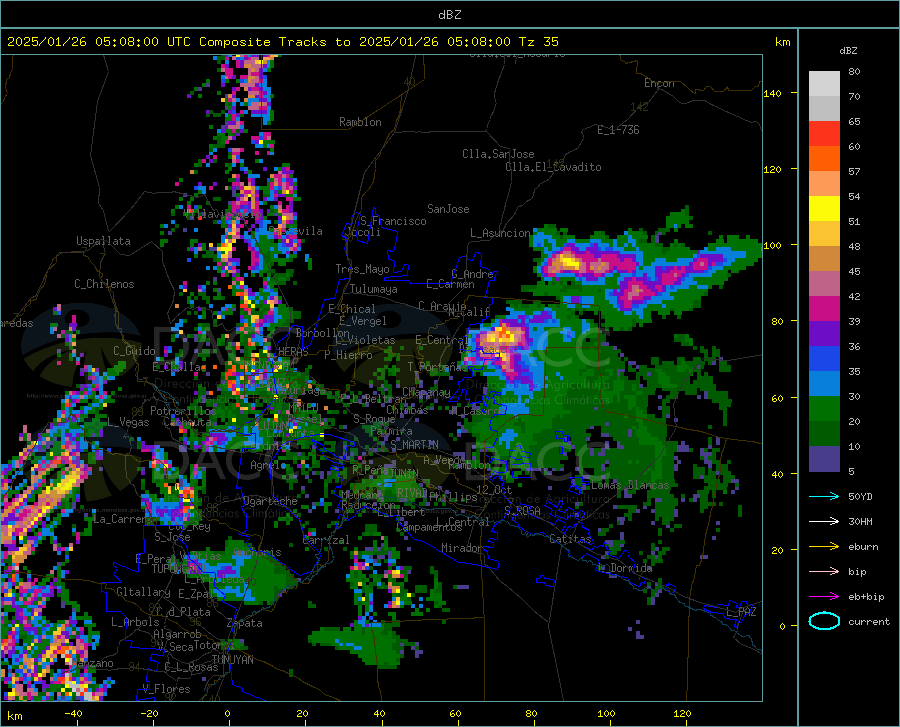This screenshot has height=727, width=900.
Task: Click the L_Arboles map label
Action: (x=135, y=622)
